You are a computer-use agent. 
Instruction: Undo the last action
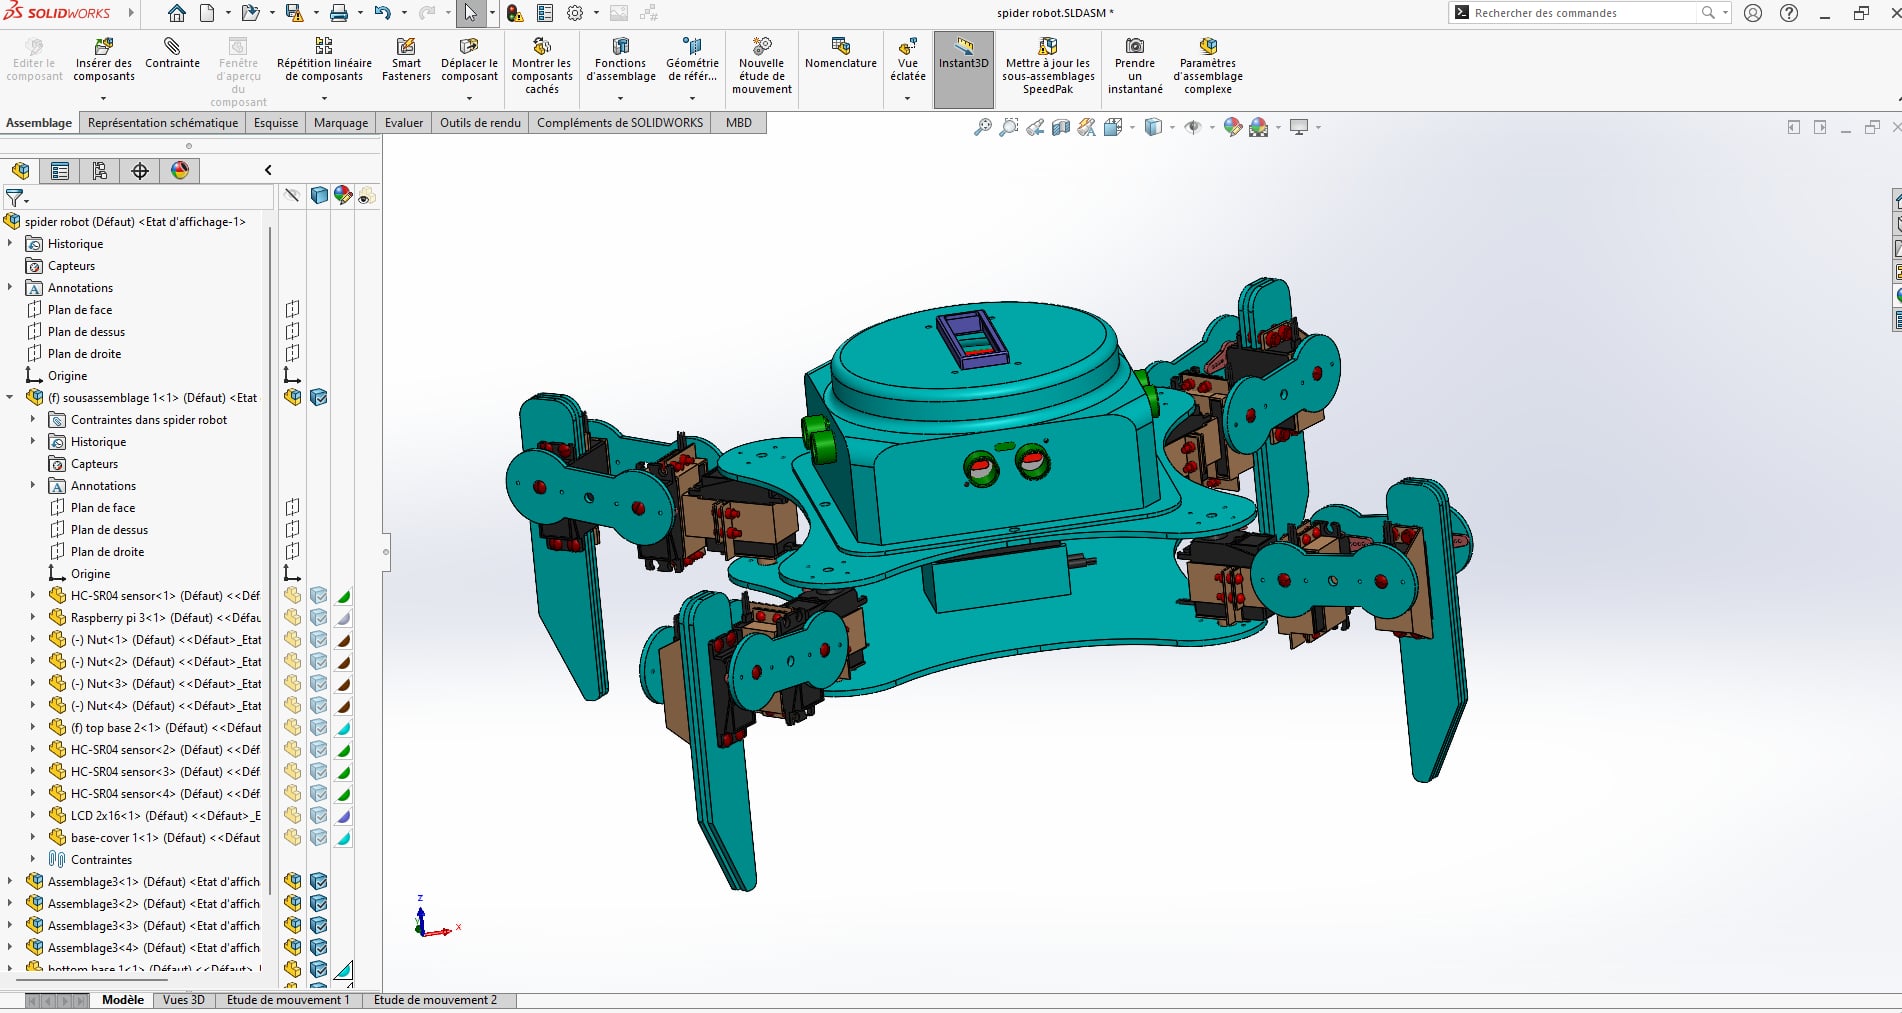[x=382, y=13]
